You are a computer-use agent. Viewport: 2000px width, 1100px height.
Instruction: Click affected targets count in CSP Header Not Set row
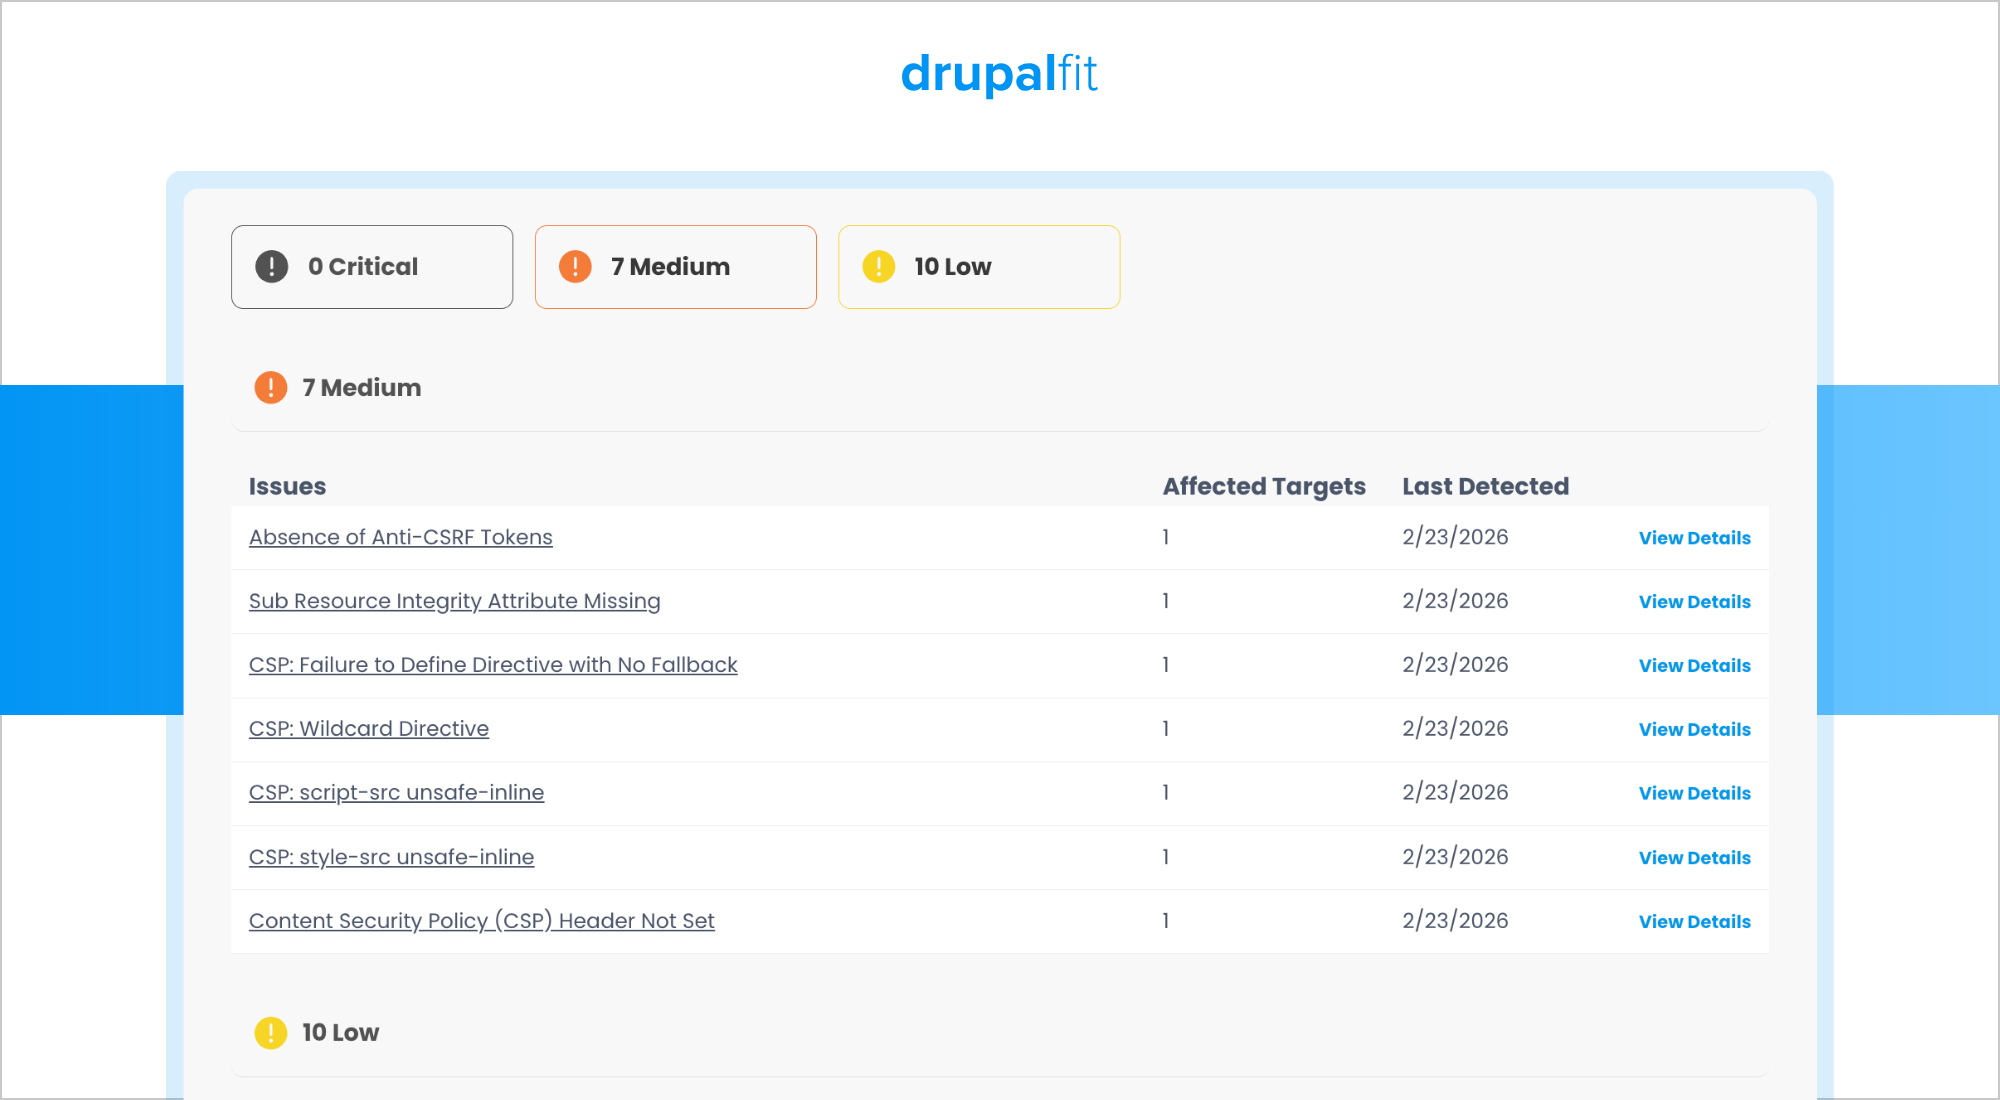click(x=1166, y=922)
